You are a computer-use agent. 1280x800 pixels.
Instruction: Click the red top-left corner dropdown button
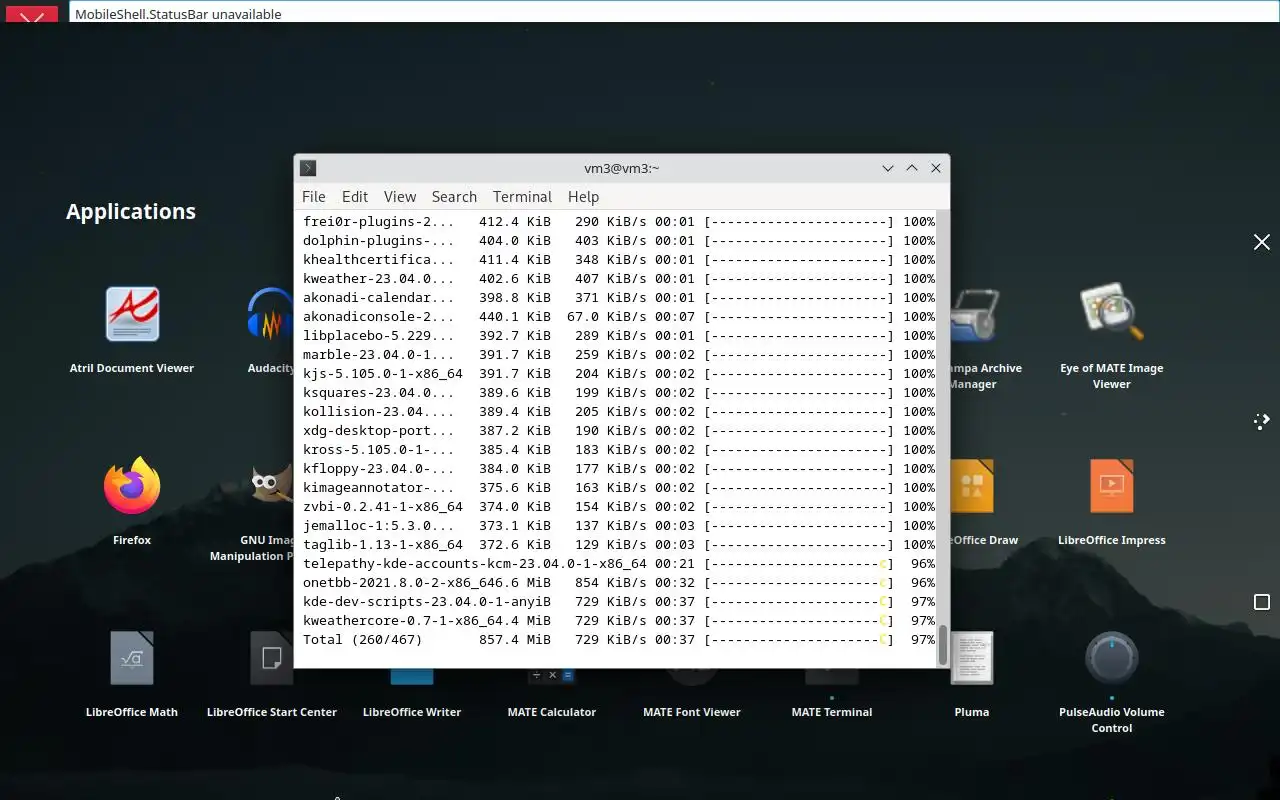pyautogui.click(x=32, y=12)
